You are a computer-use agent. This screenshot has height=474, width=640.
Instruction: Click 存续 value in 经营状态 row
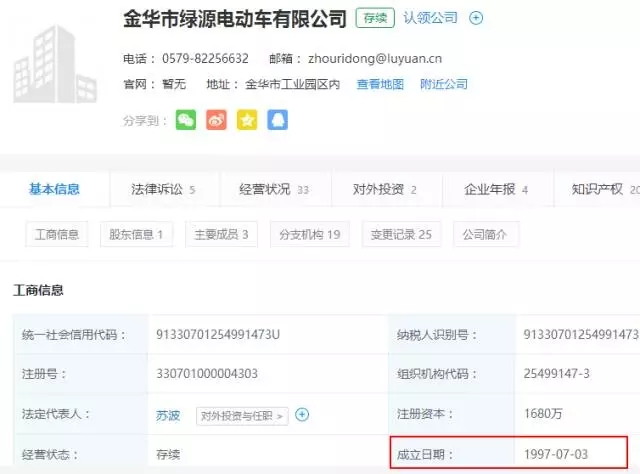coord(168,454)
